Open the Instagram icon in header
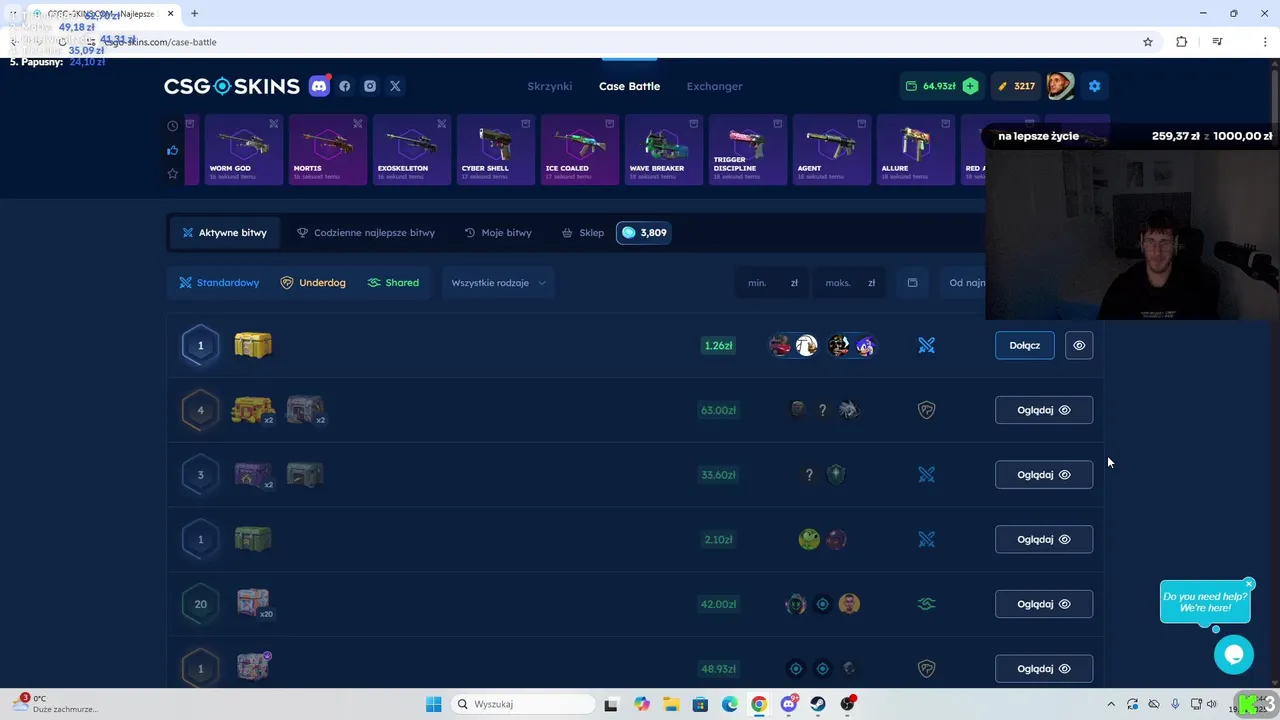The height and width of the screenshot is (720, 1280). pos(370,86)
